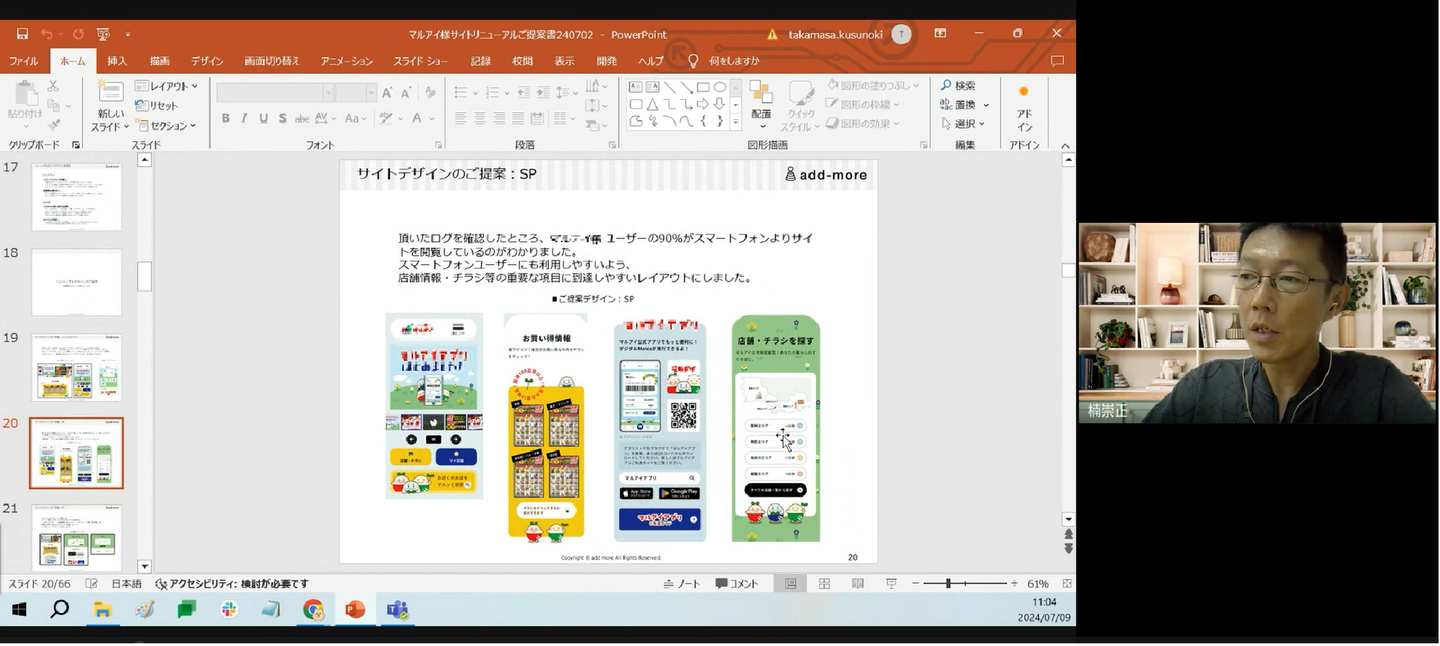Open the Insert (挿入) ribbon tab
This screenshot has height=646, width=1440.
point(117,61)
